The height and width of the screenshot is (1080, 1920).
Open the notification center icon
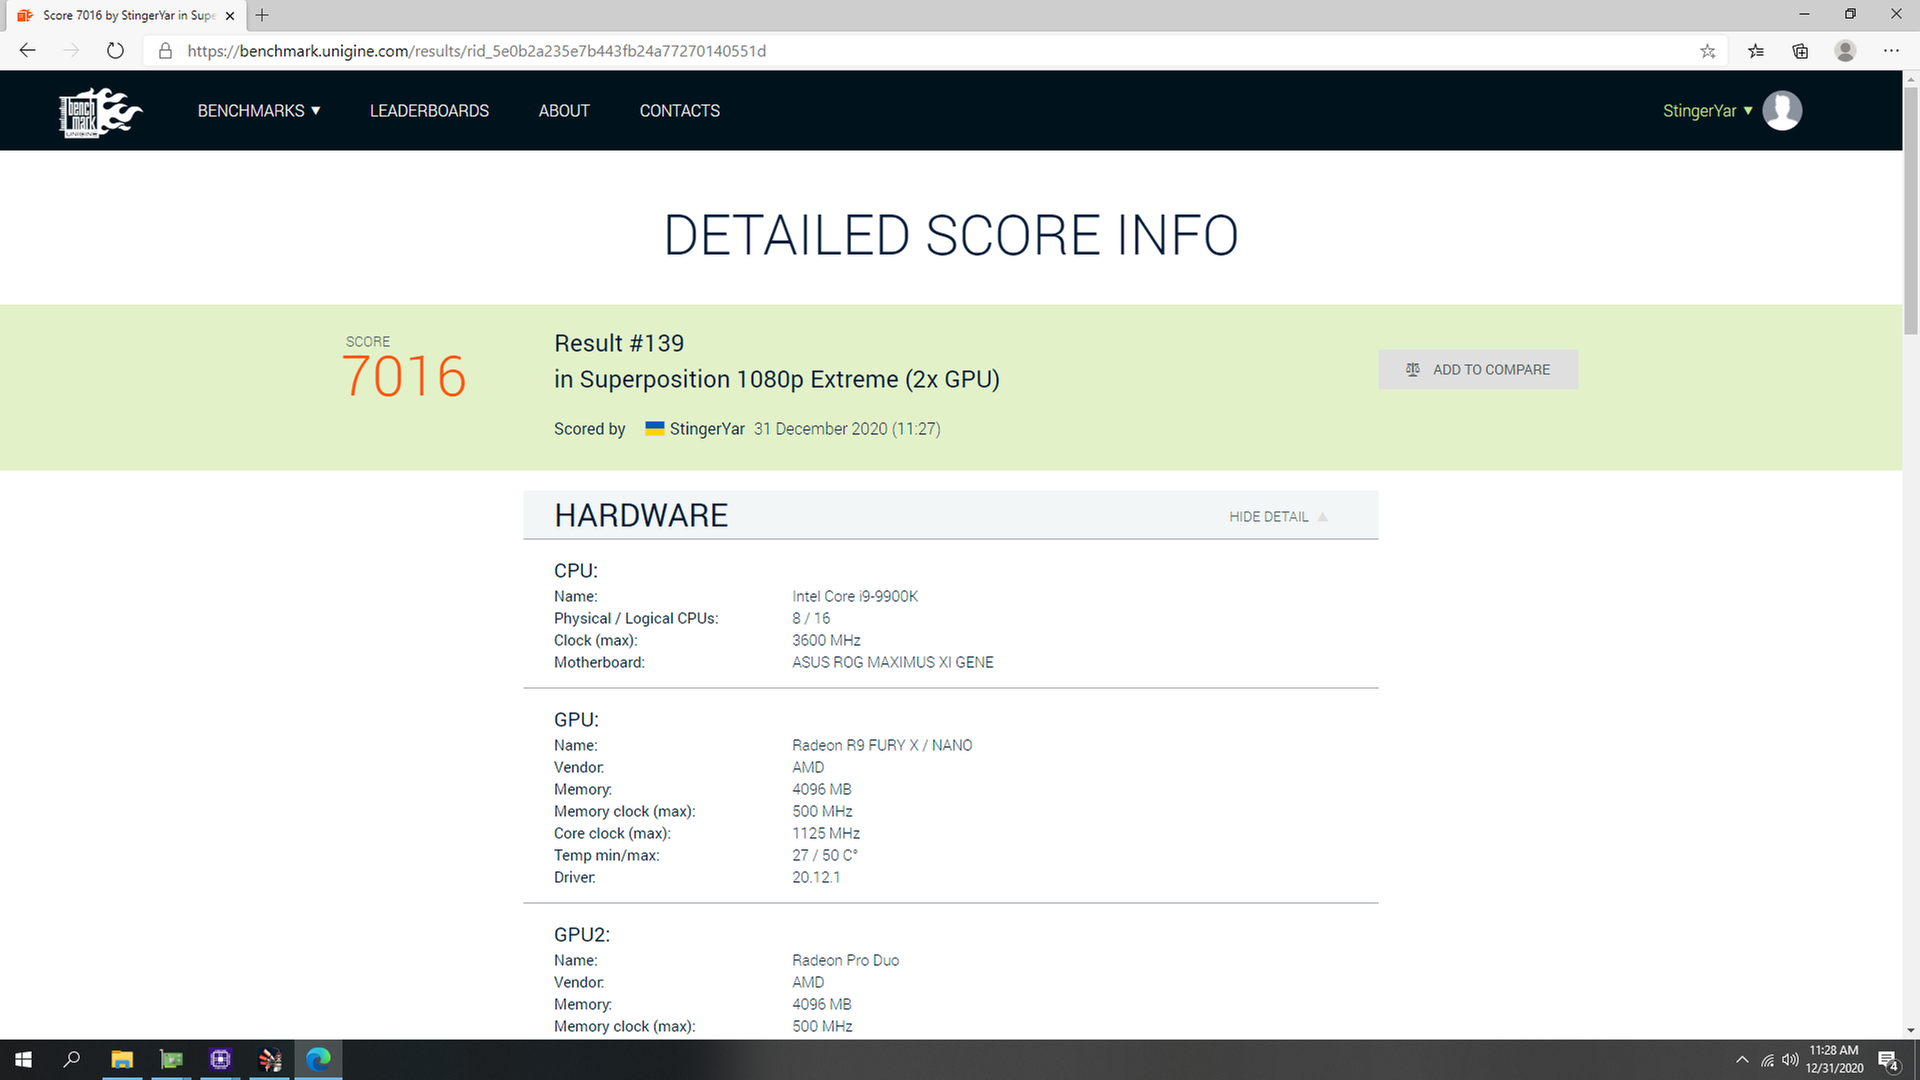(1889, 1060)
